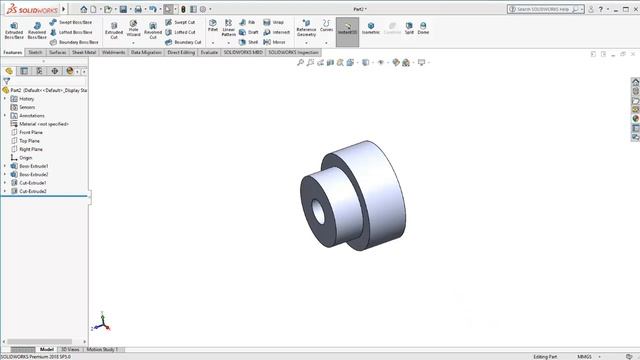The image size is (640, 360).
Task: Select the Rib feature tool
Action: (x=247, y=22)
